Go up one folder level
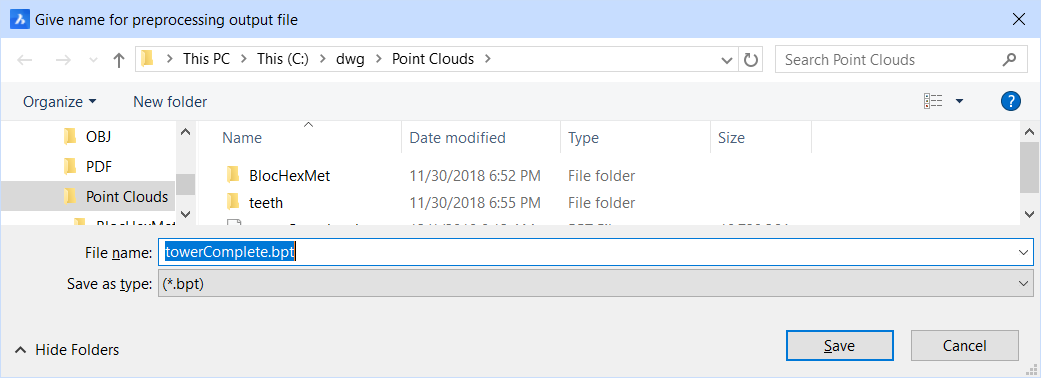Image resolution: width=1041 pixels, height=378 pixels. pyautogui.click(x=119, y=60)
